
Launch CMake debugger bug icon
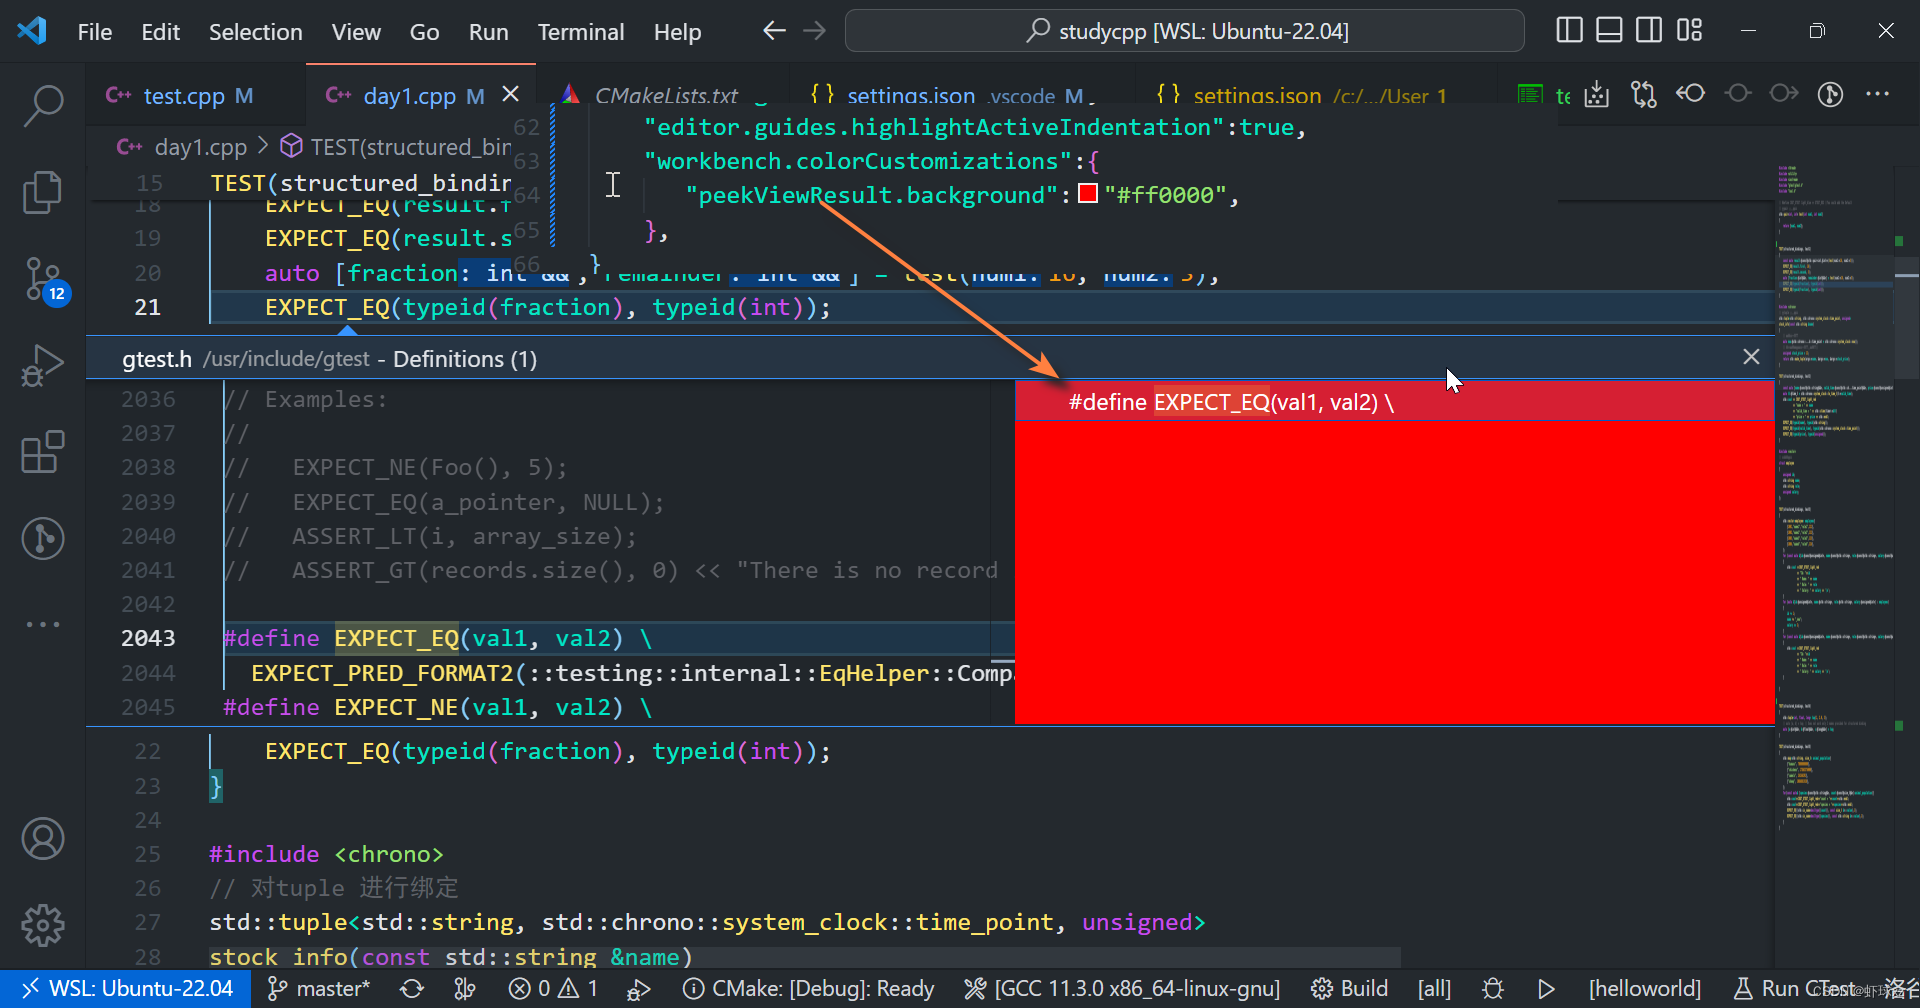(1493, 989)
